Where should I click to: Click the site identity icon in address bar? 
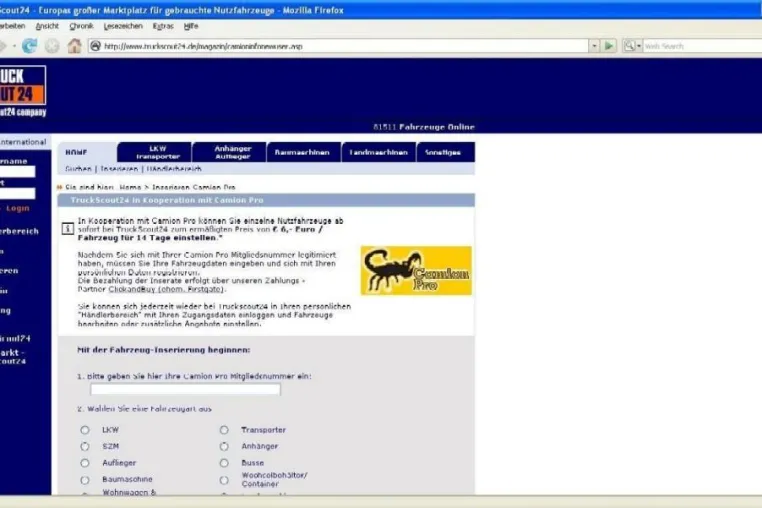click(95, 46)
